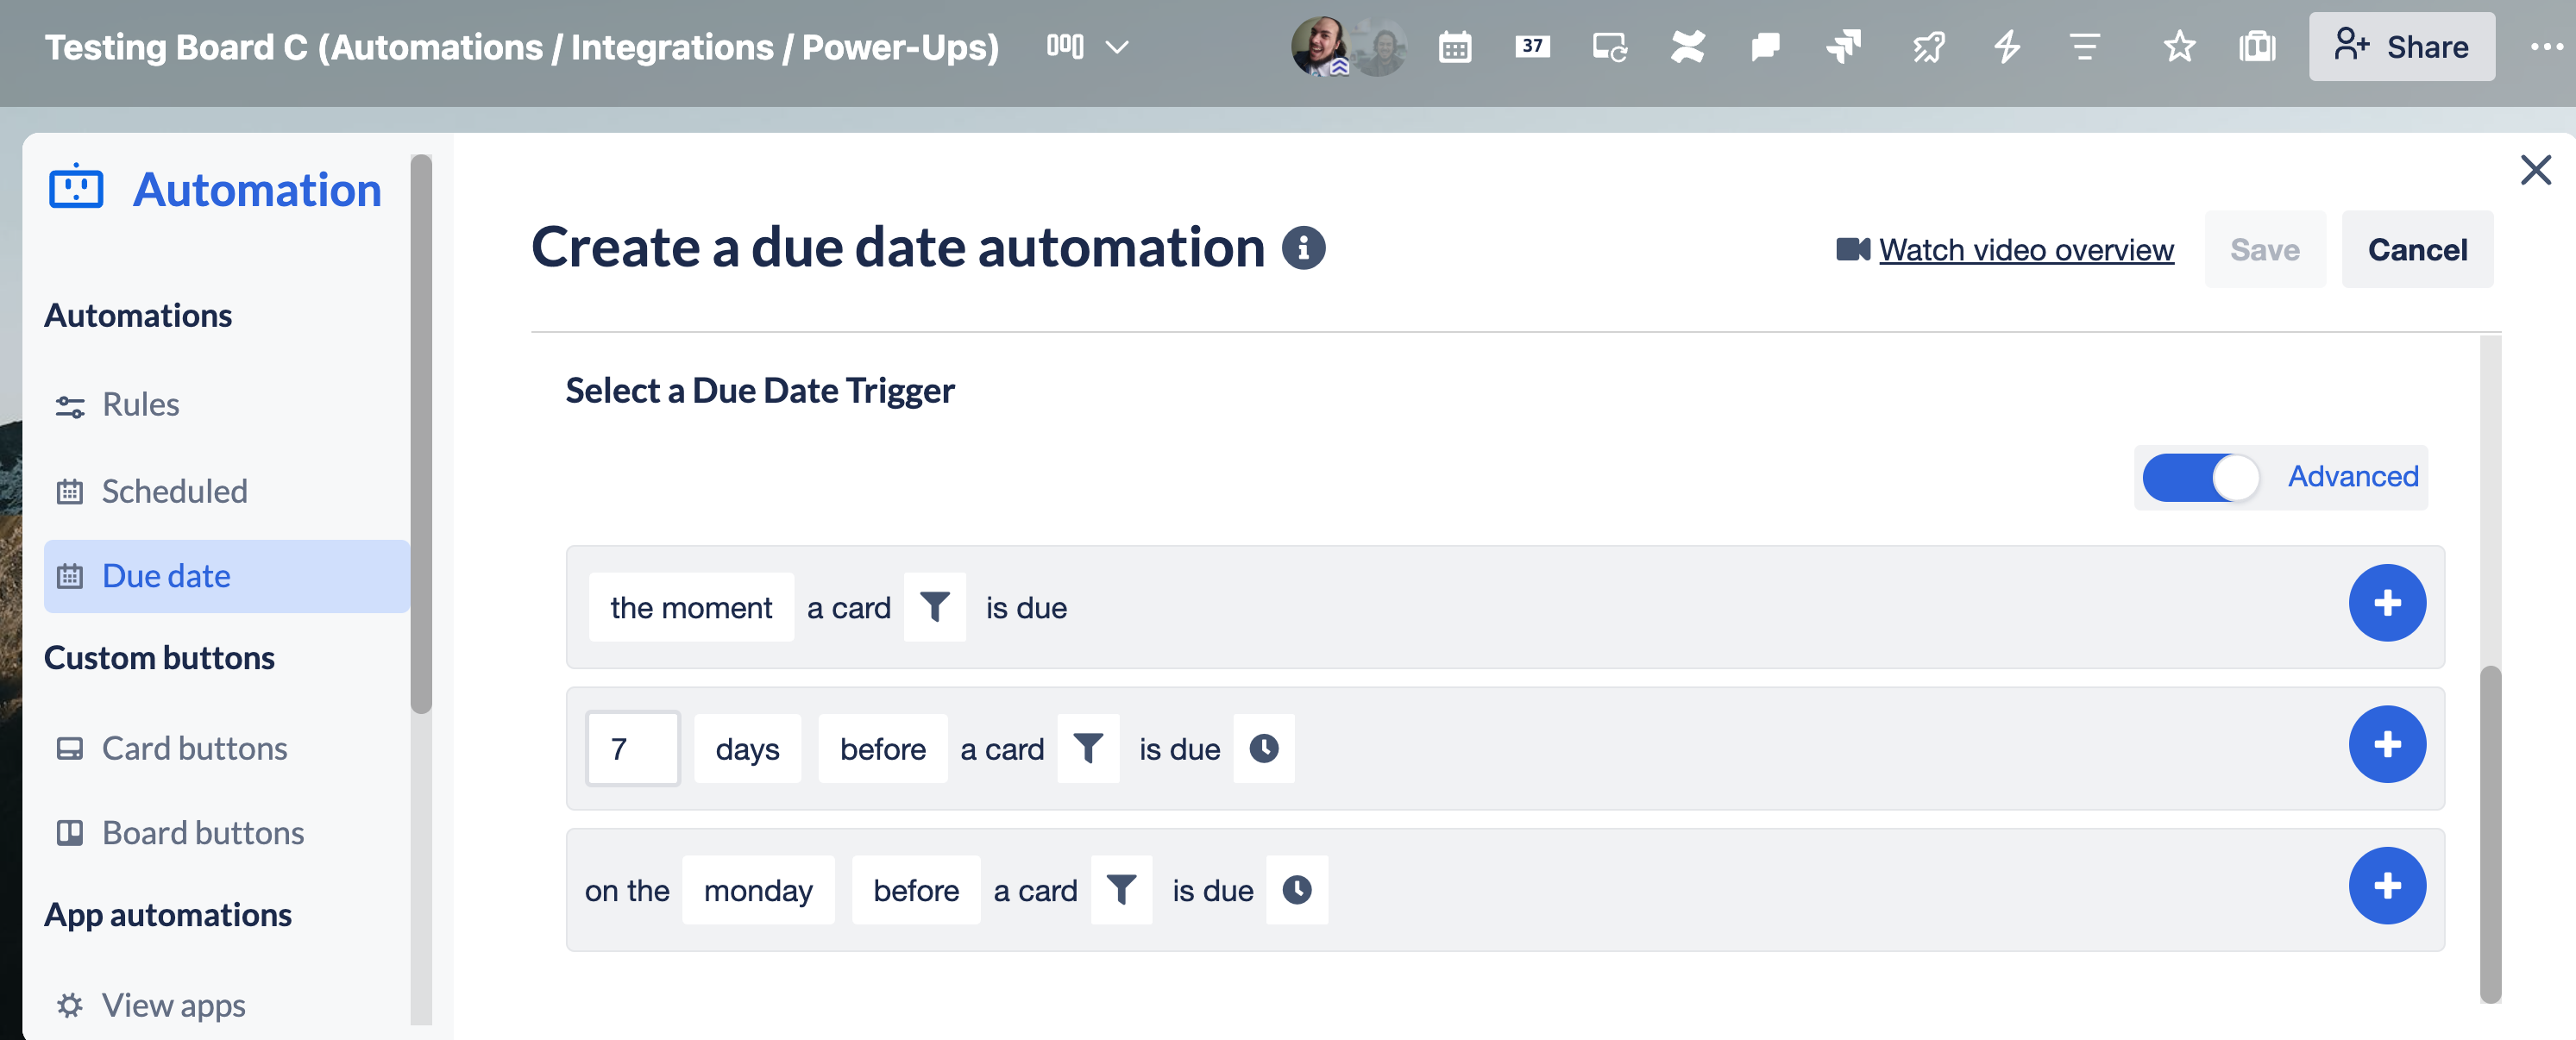
Task: Open the filter lines icon in header
Action: tap(2084, 47)
